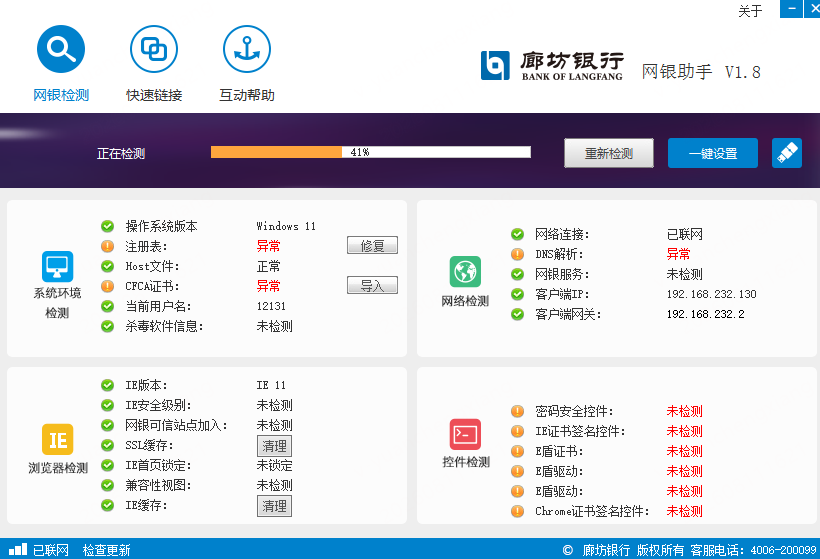Click the warning icon beside Chrome证书签名控件
The image size is (820, 559).
(x=517, y=511)
